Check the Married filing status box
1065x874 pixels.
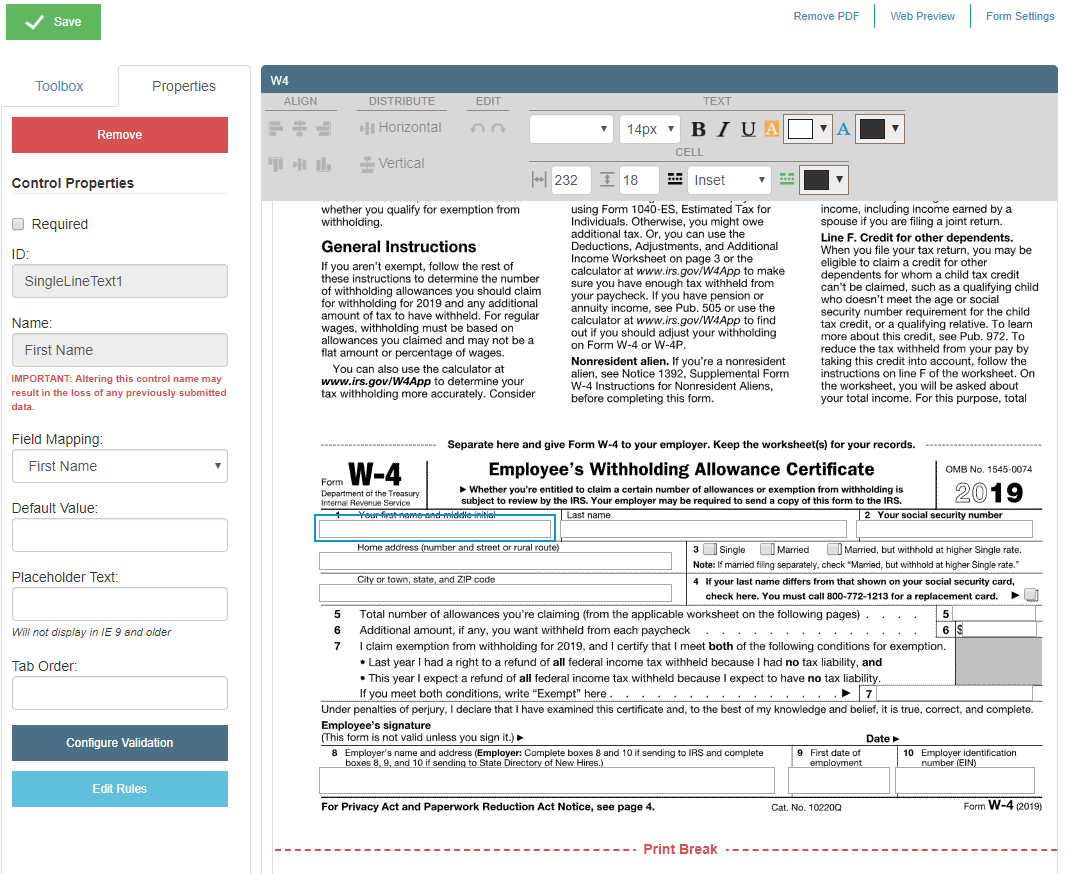[x=767, y=549]
